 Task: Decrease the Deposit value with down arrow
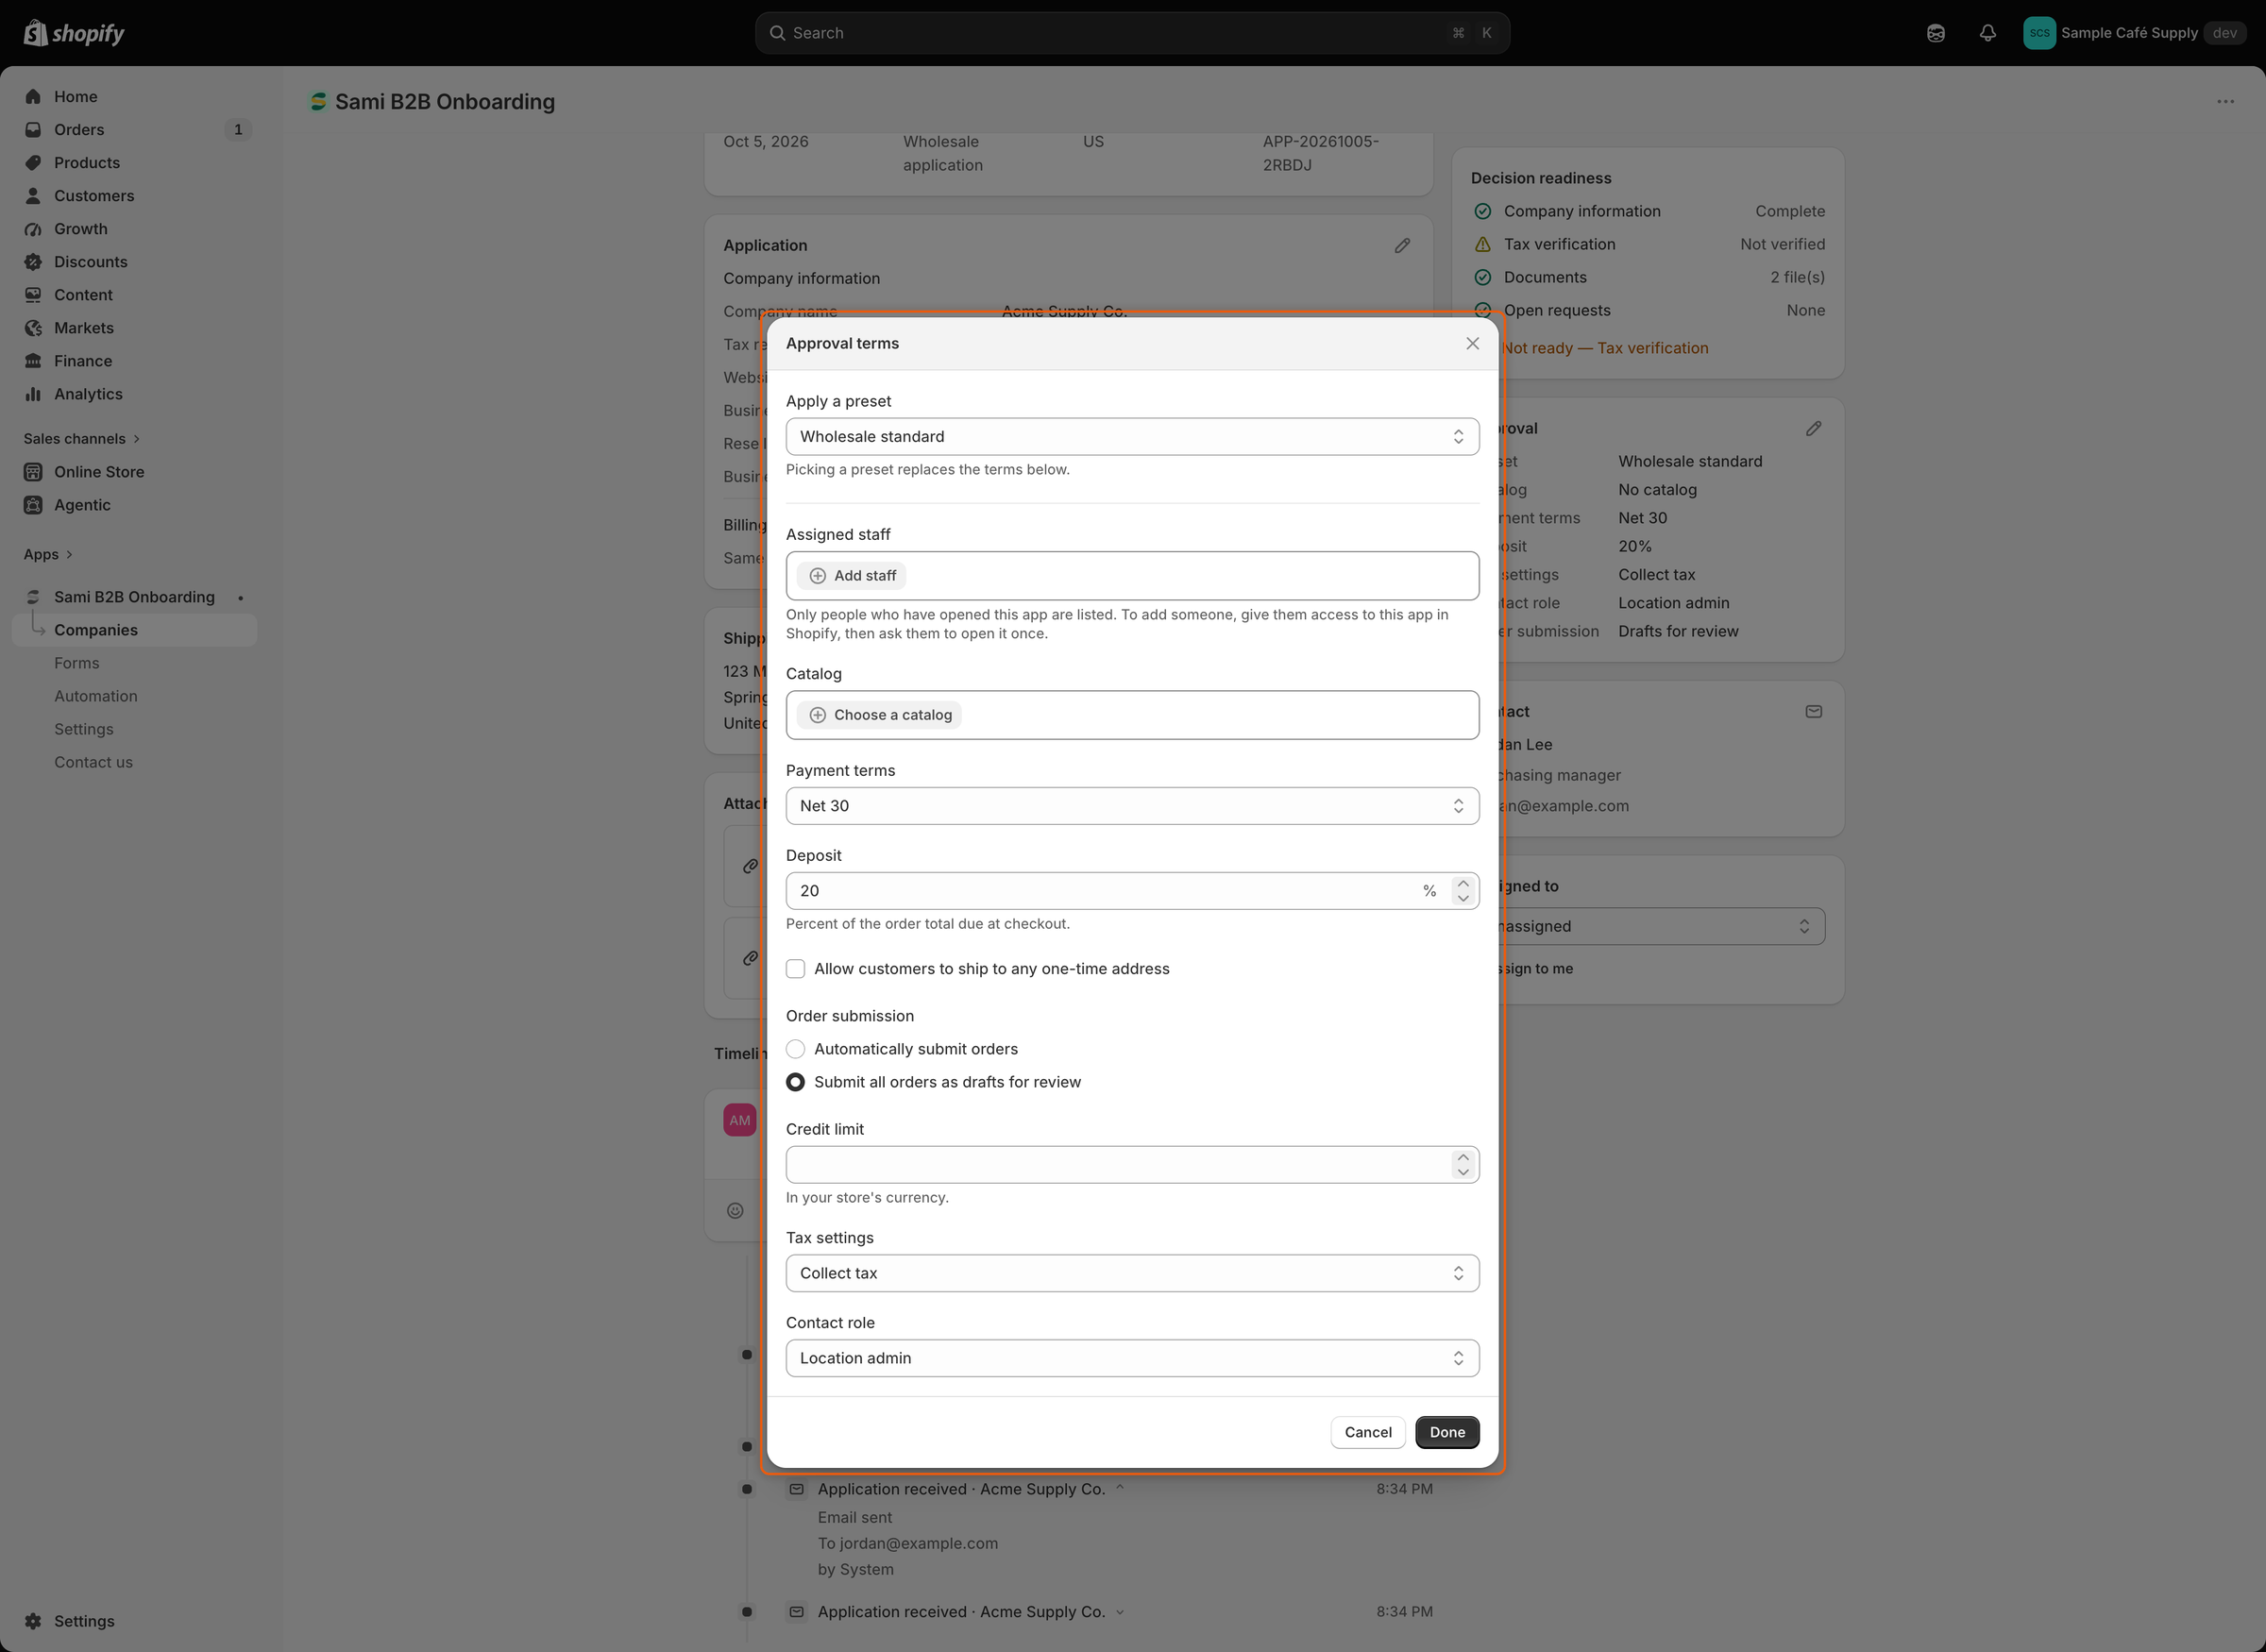(1463, 899)
